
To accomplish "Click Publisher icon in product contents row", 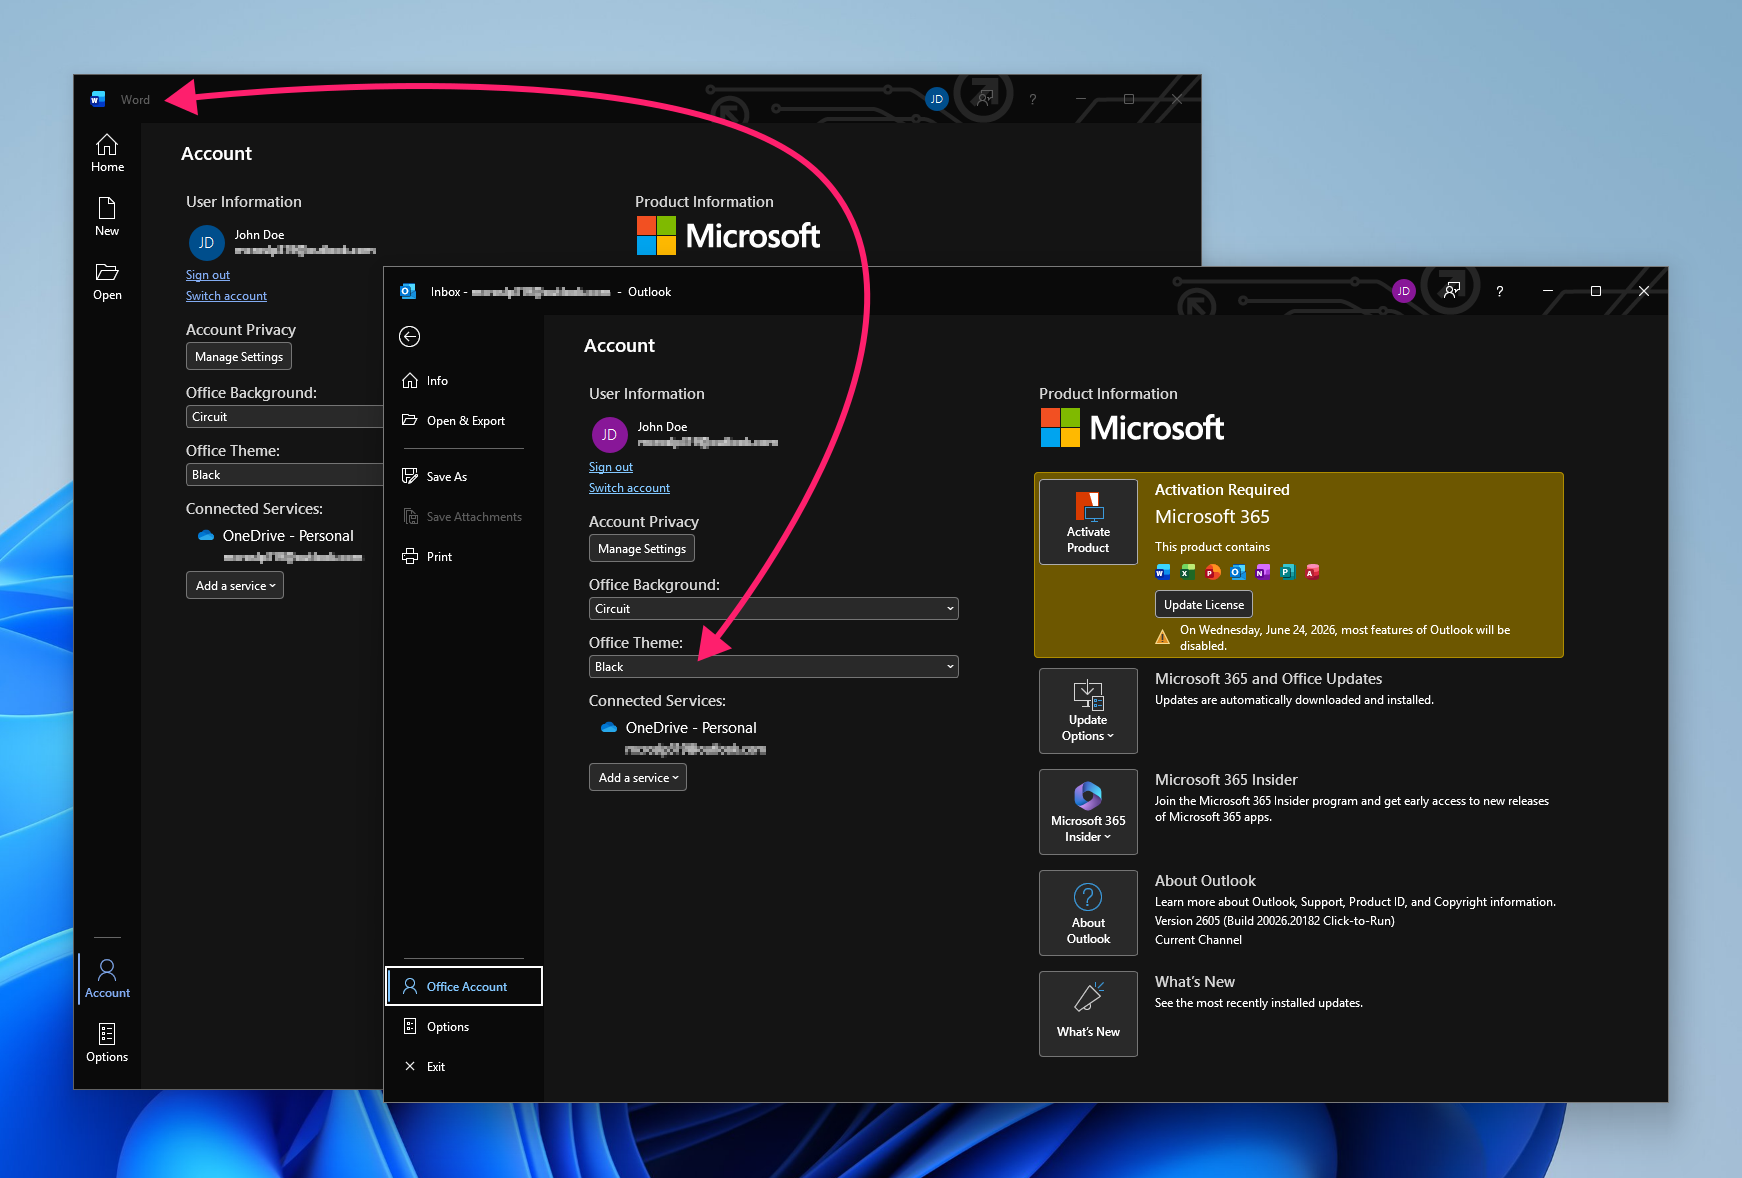I will (x=1287, y=572).
